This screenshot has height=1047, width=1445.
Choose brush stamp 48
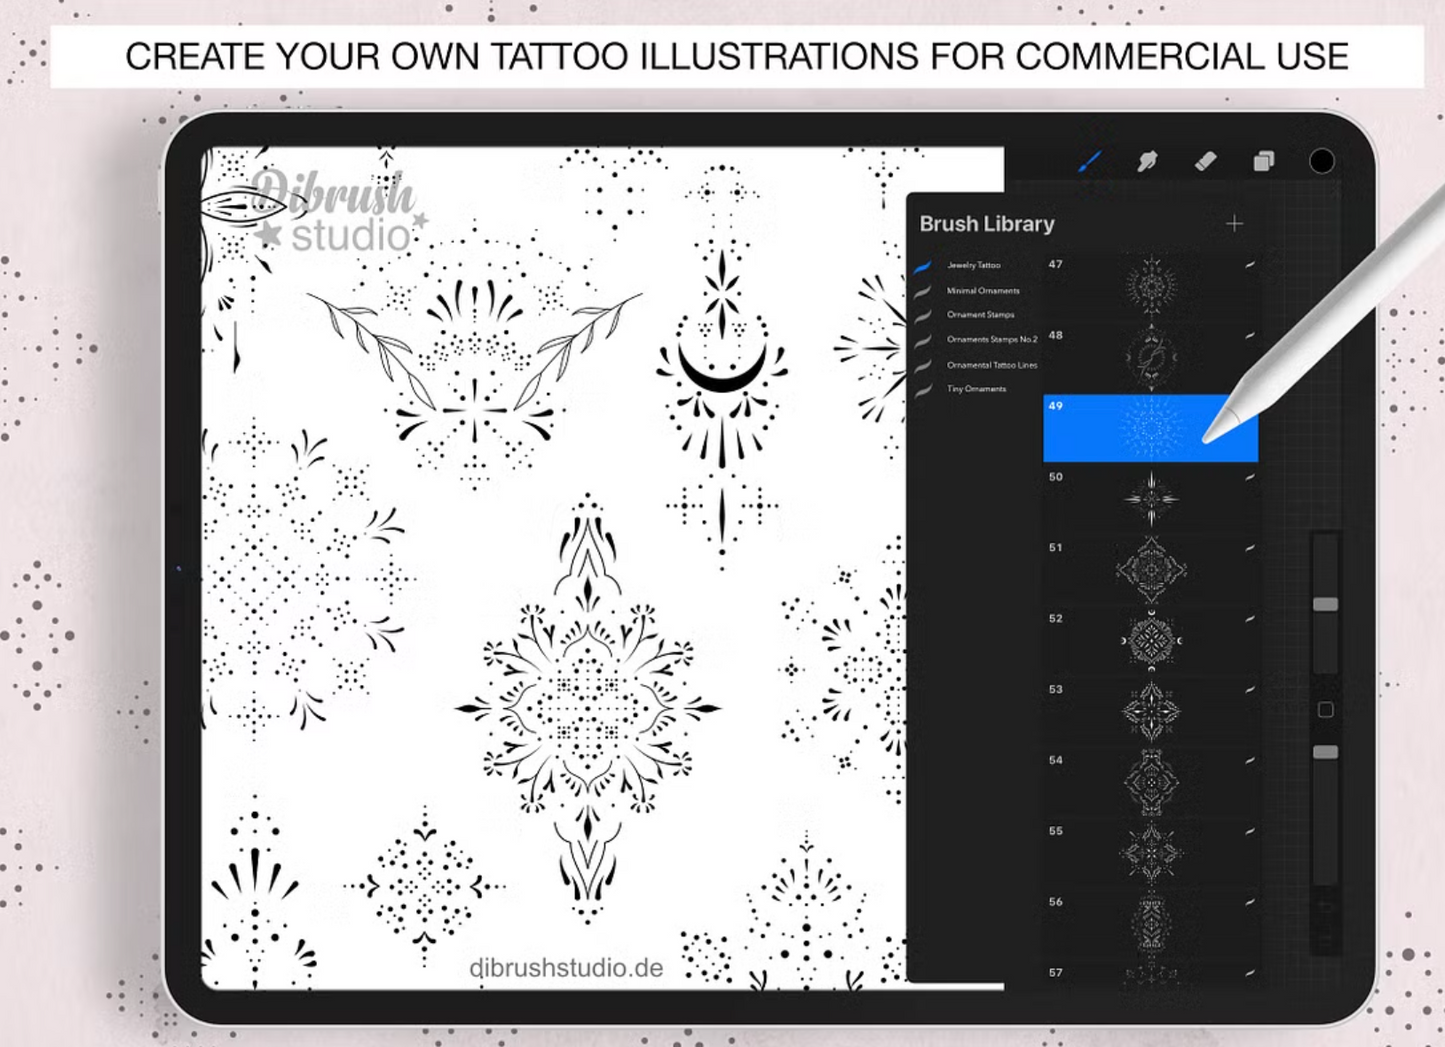[x=1151, y=357]
